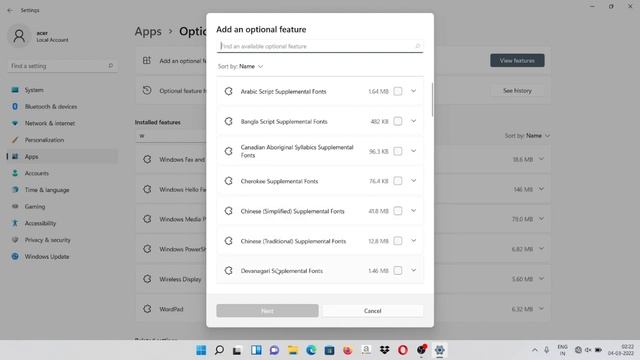Screen dimensions: 640x360
Task: Click the microphone tray icon
Action: click(x=547, y=350)
